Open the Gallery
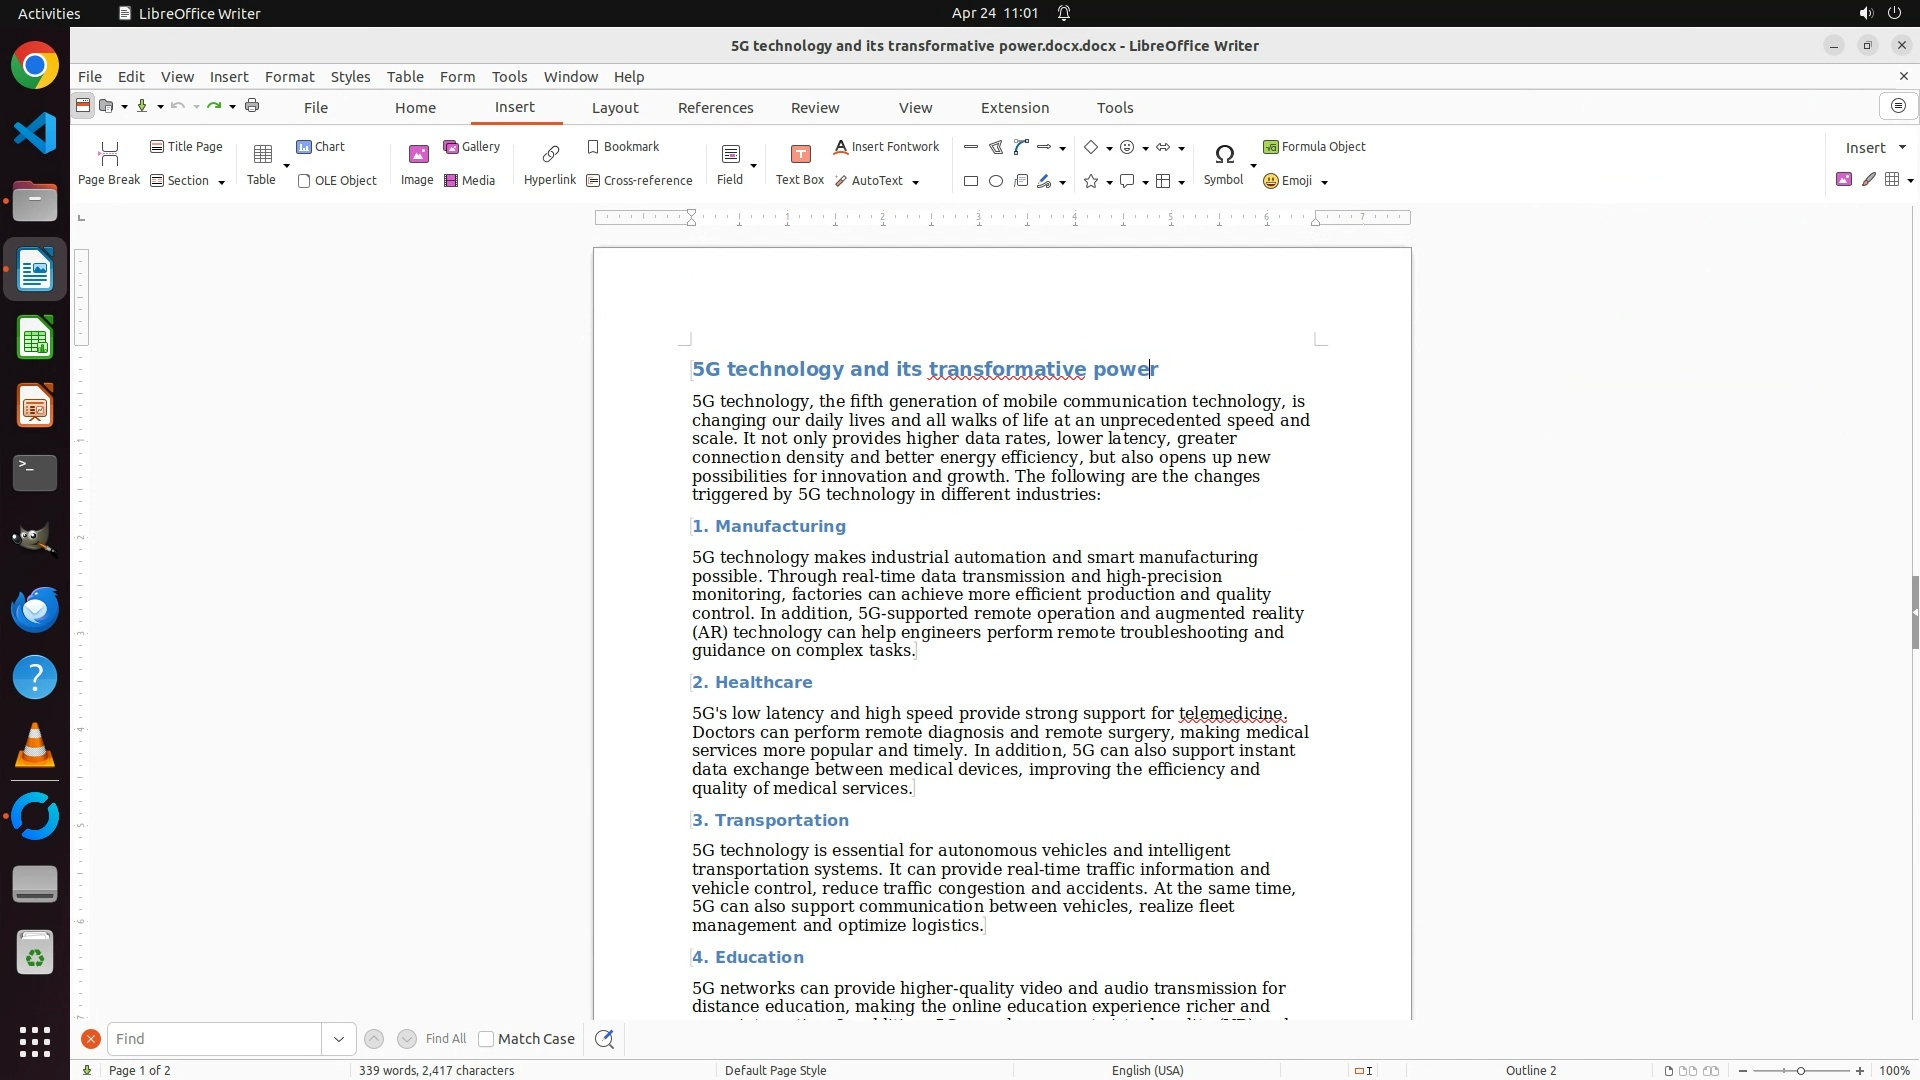Image resolution: width=1920 pixels, height=1080 pixels. point(471,147)
